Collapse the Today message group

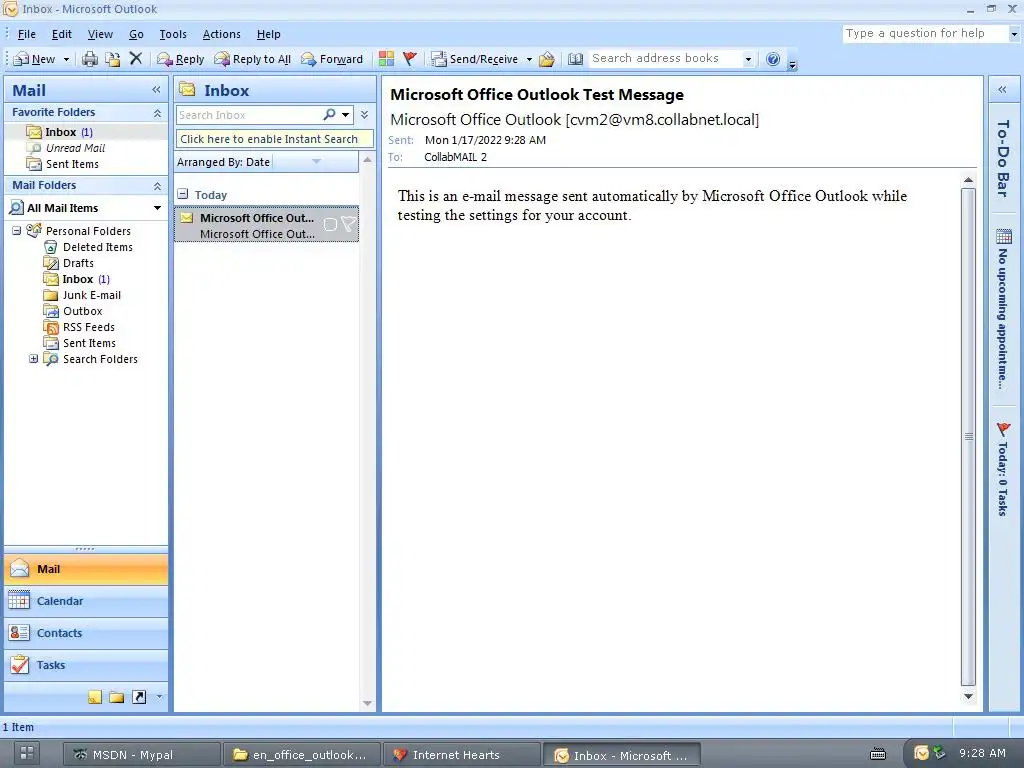tap(183, 194)
